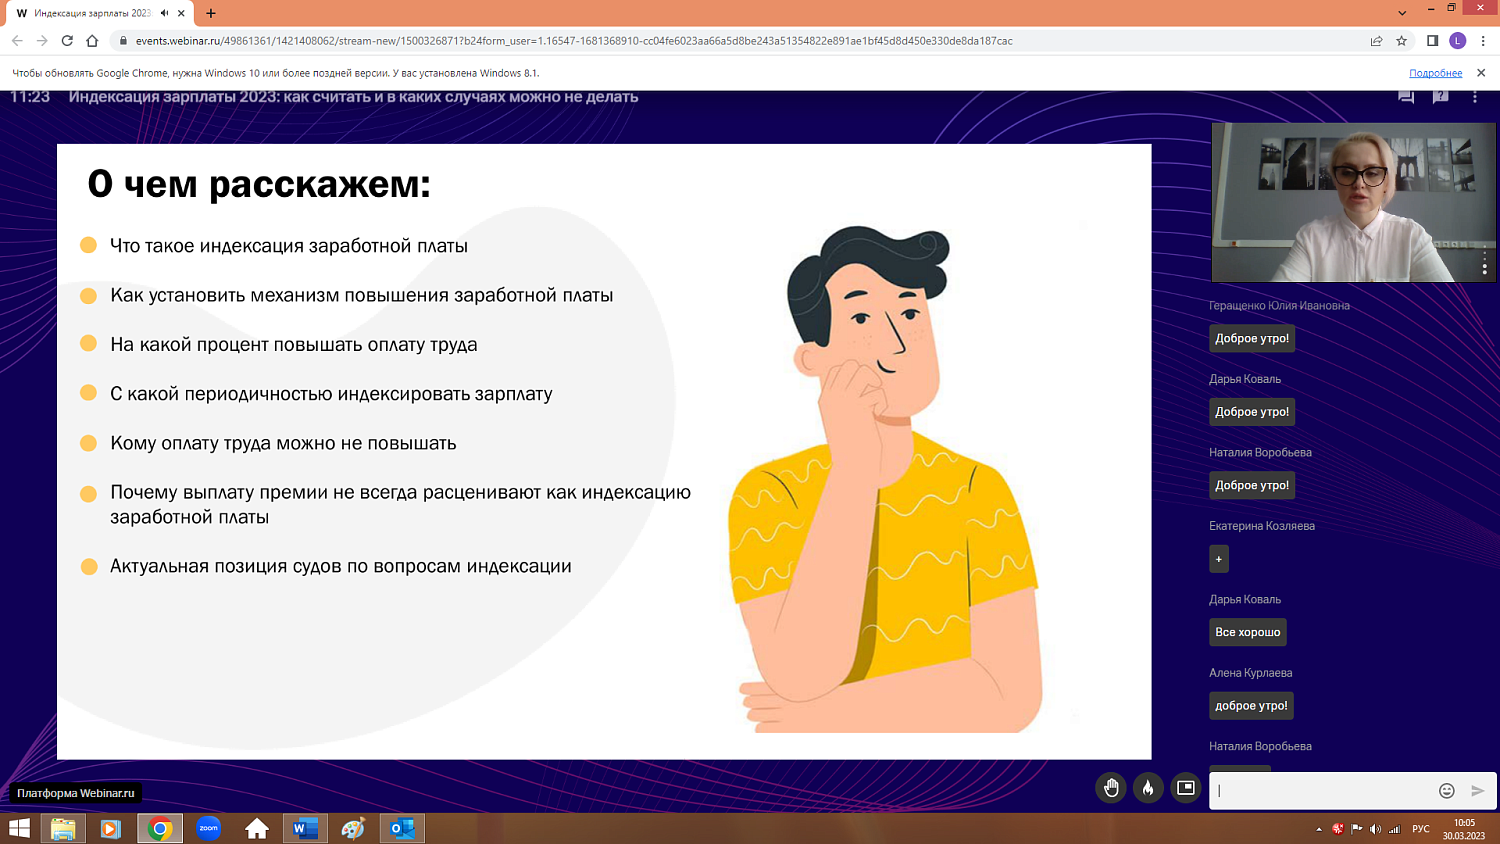Type in the chat message field
This screenshot has width=1500, height=844.
coord(1322,791)
